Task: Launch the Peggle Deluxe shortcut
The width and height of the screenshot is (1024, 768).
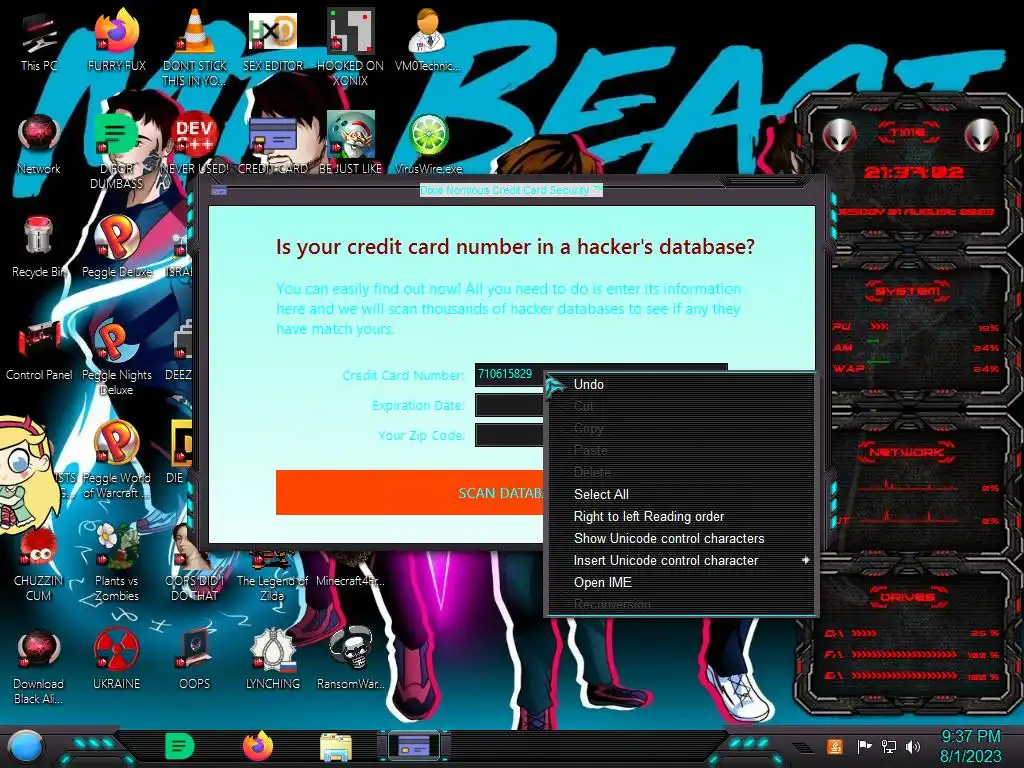Action: [116, 248]
